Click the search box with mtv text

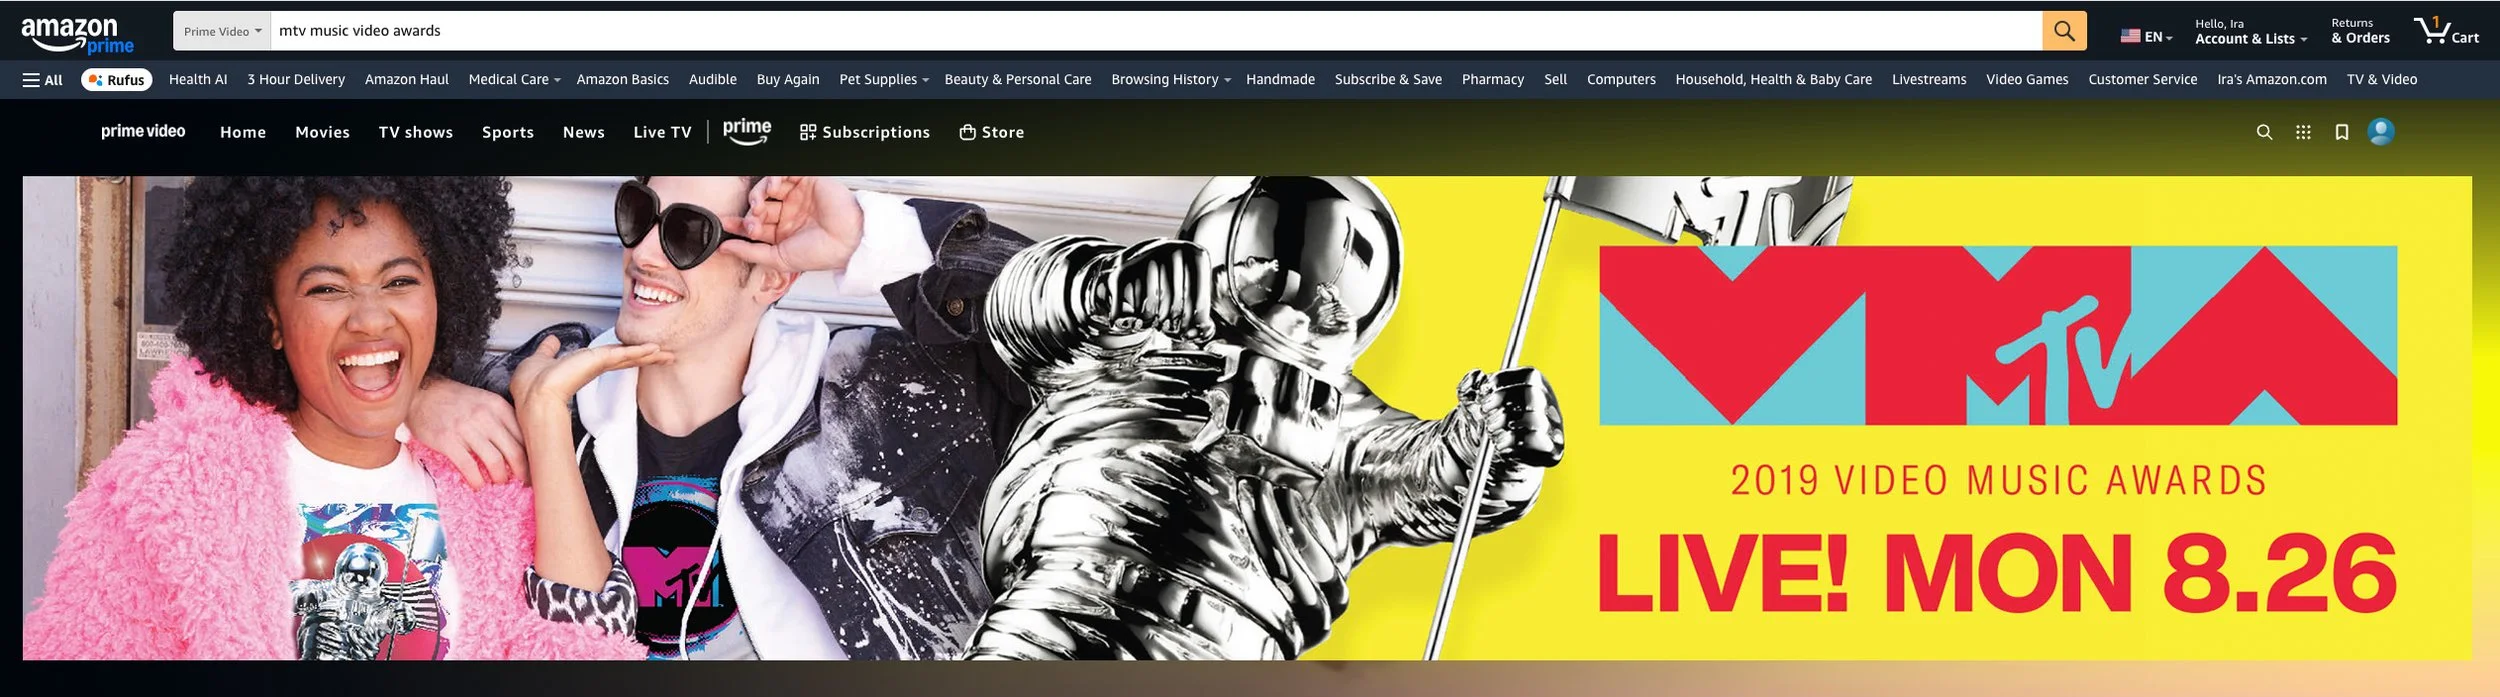coord(1156,31)
